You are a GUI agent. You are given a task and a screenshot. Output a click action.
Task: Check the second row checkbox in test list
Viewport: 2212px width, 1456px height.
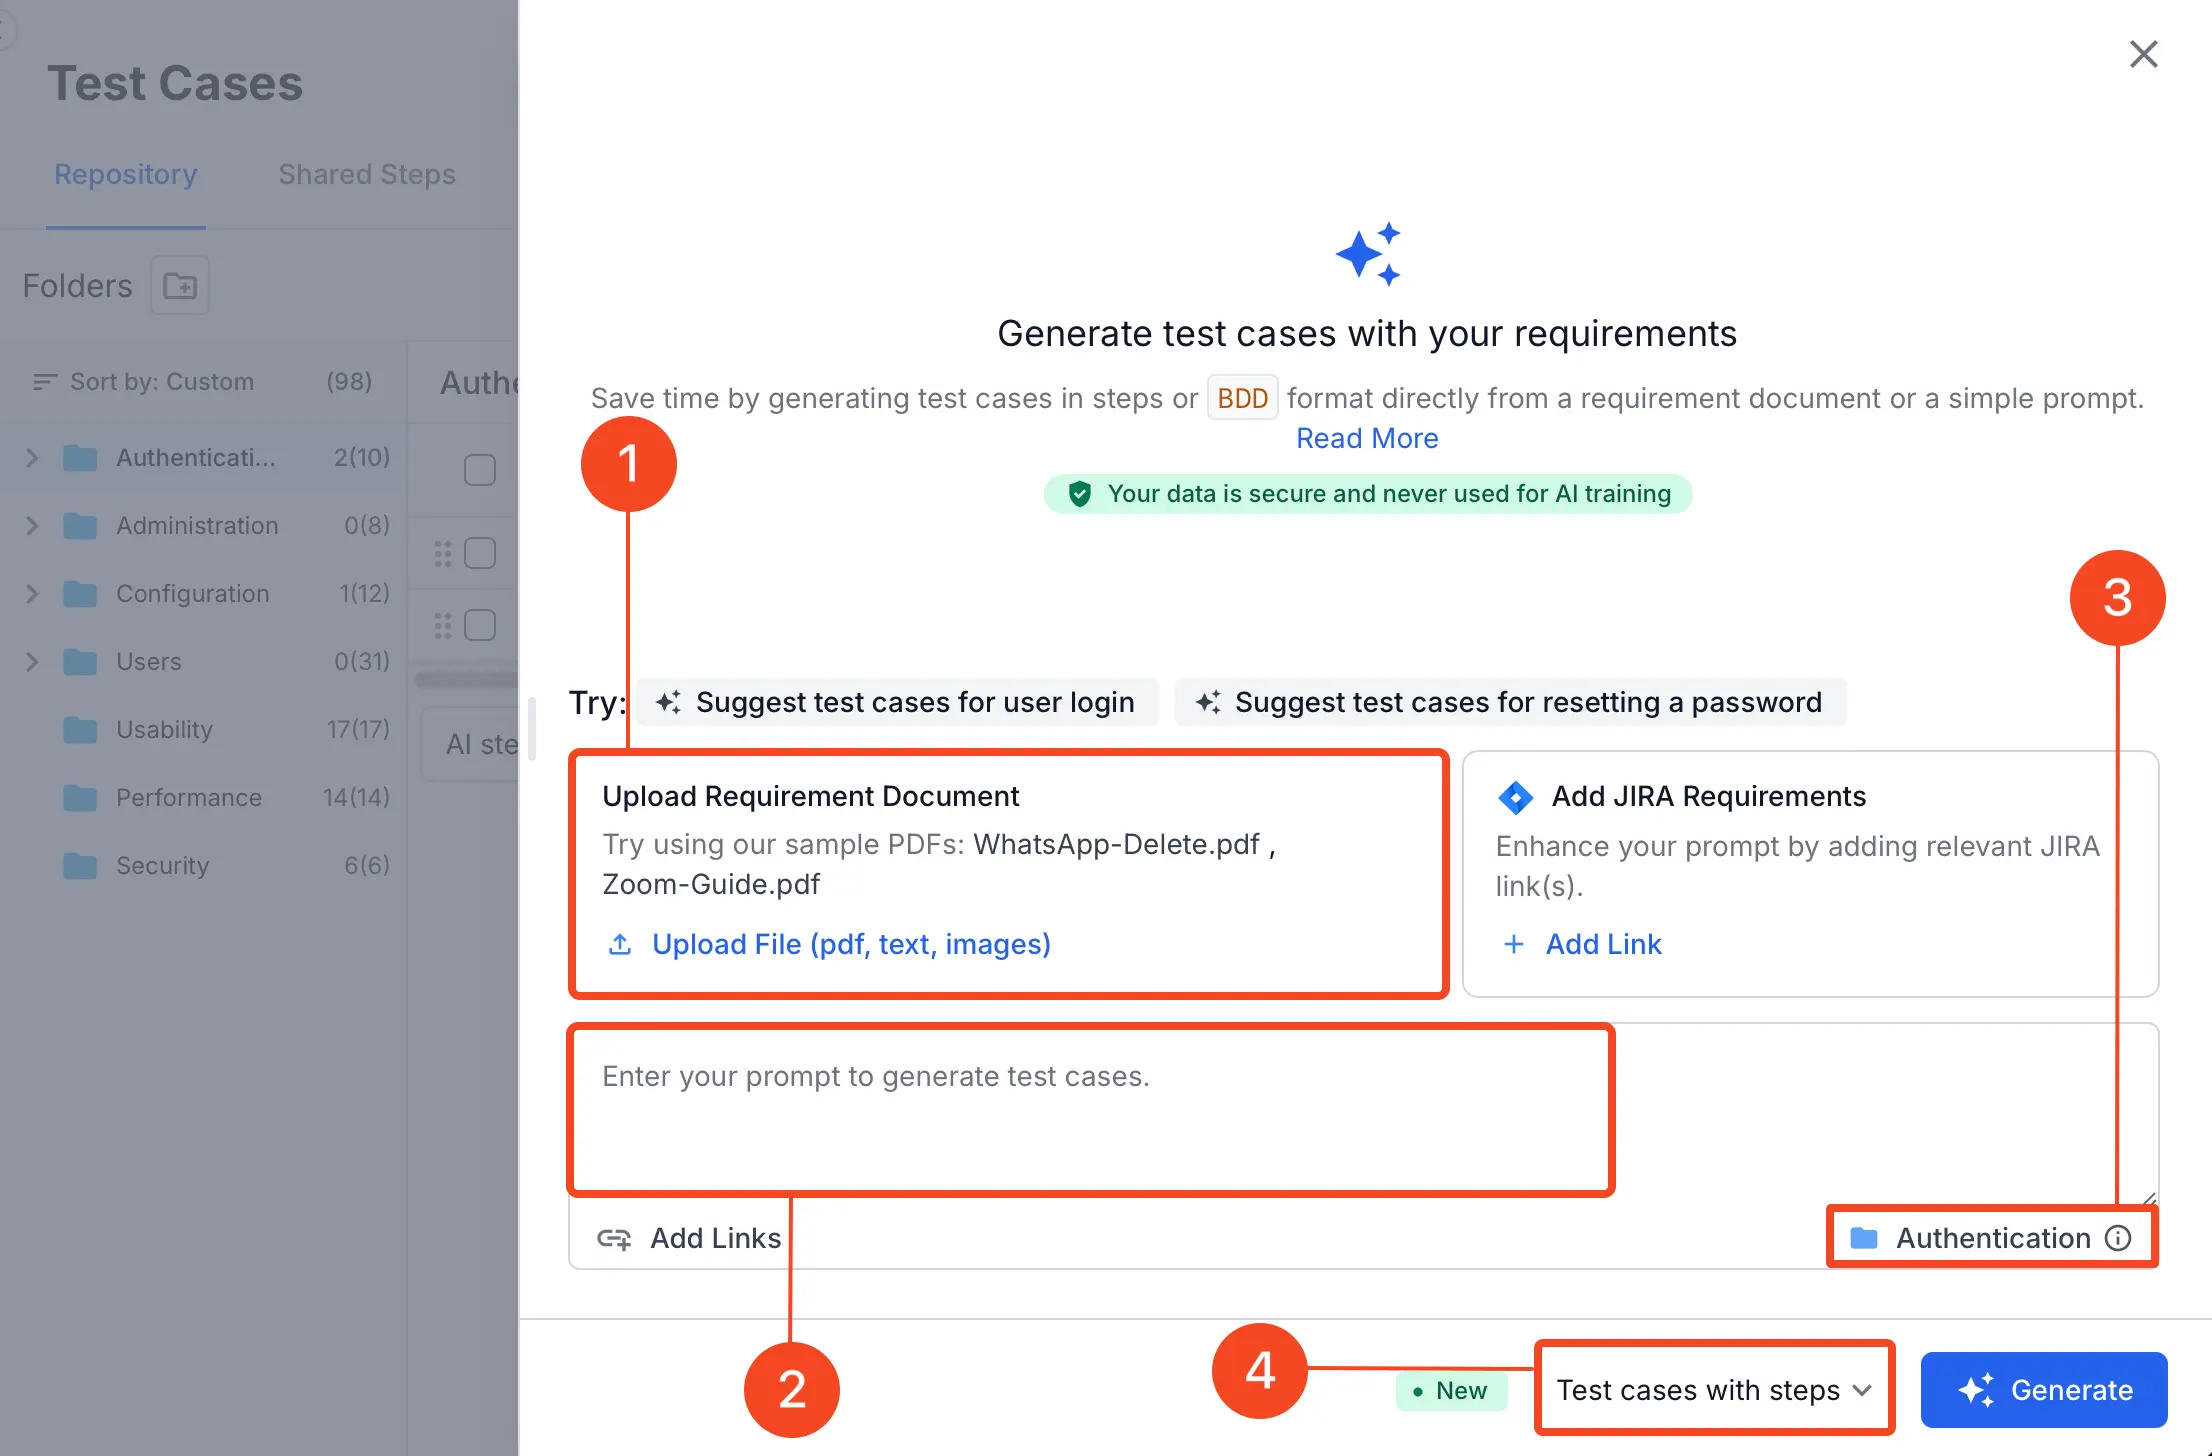coord(480,553)
